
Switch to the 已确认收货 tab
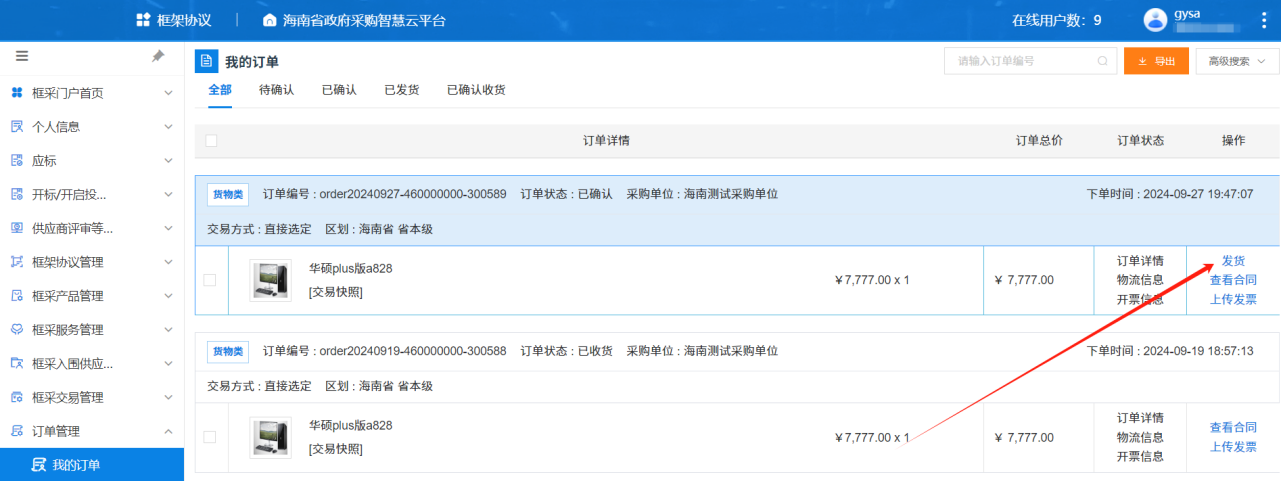(476, 90)
